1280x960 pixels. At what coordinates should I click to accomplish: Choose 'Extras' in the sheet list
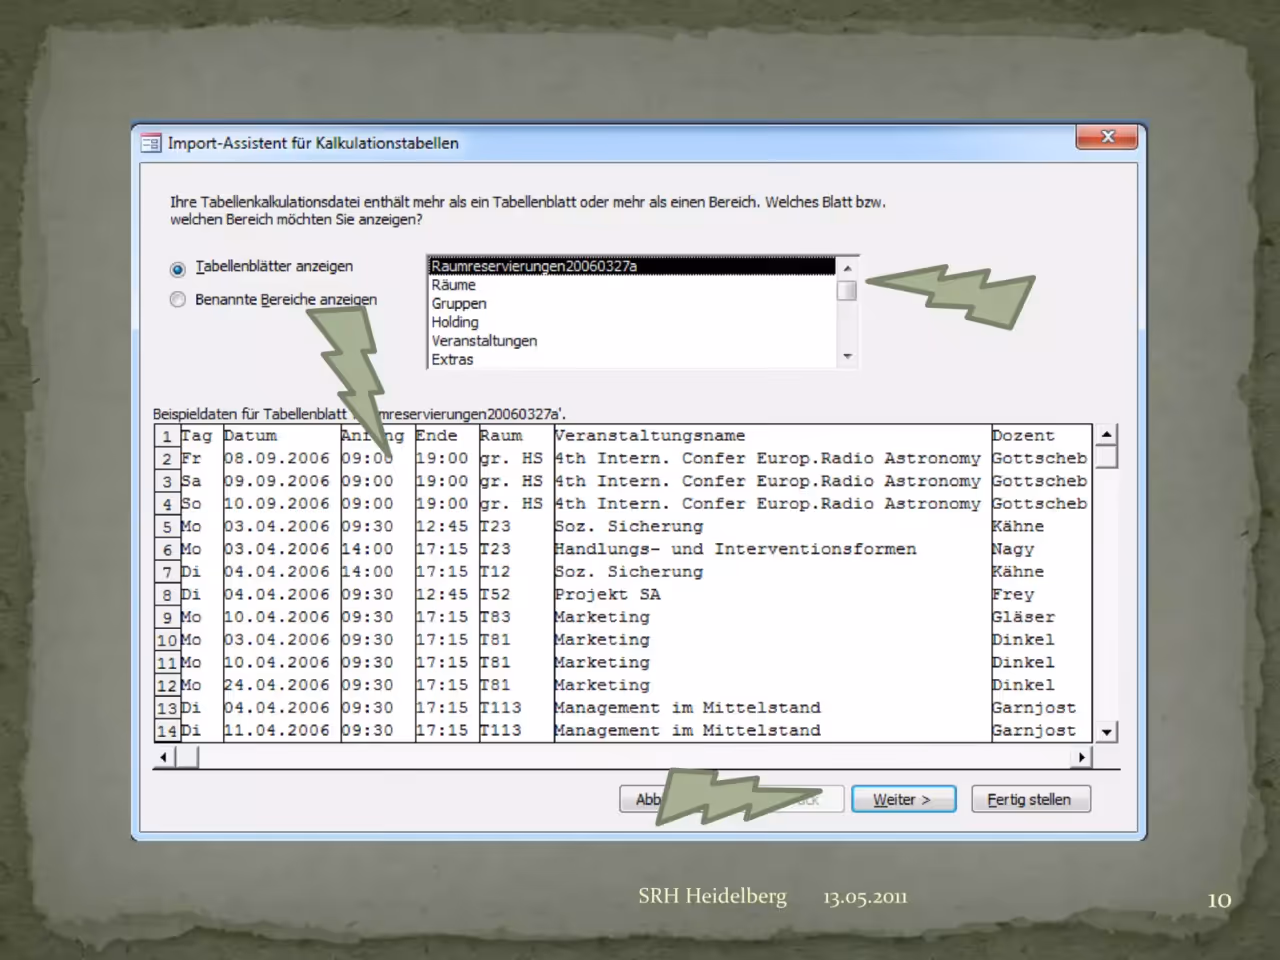tap(631, 359)
